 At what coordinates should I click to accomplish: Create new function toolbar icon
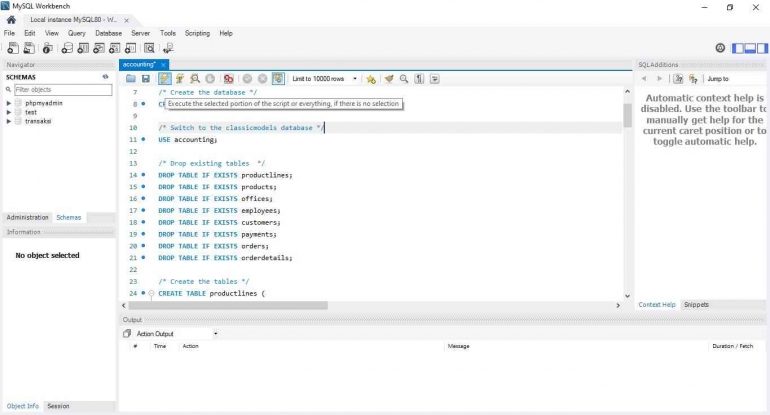tap(130, 48)
